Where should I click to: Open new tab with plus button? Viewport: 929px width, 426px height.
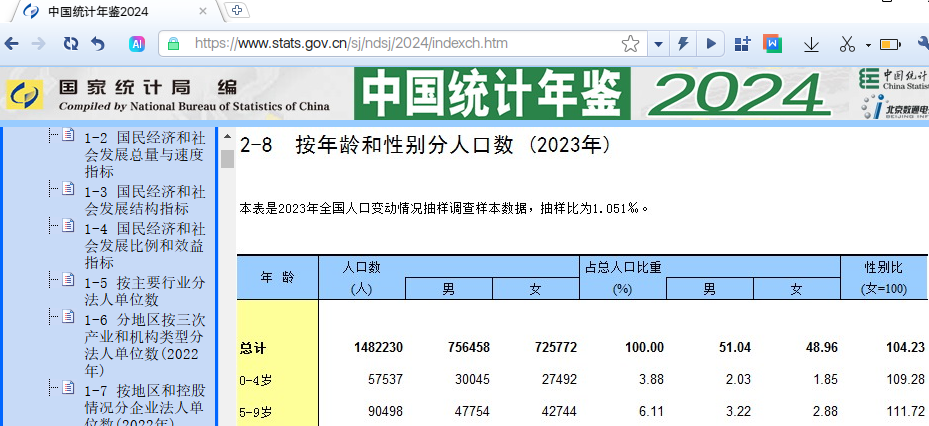(x=238, y=10)
